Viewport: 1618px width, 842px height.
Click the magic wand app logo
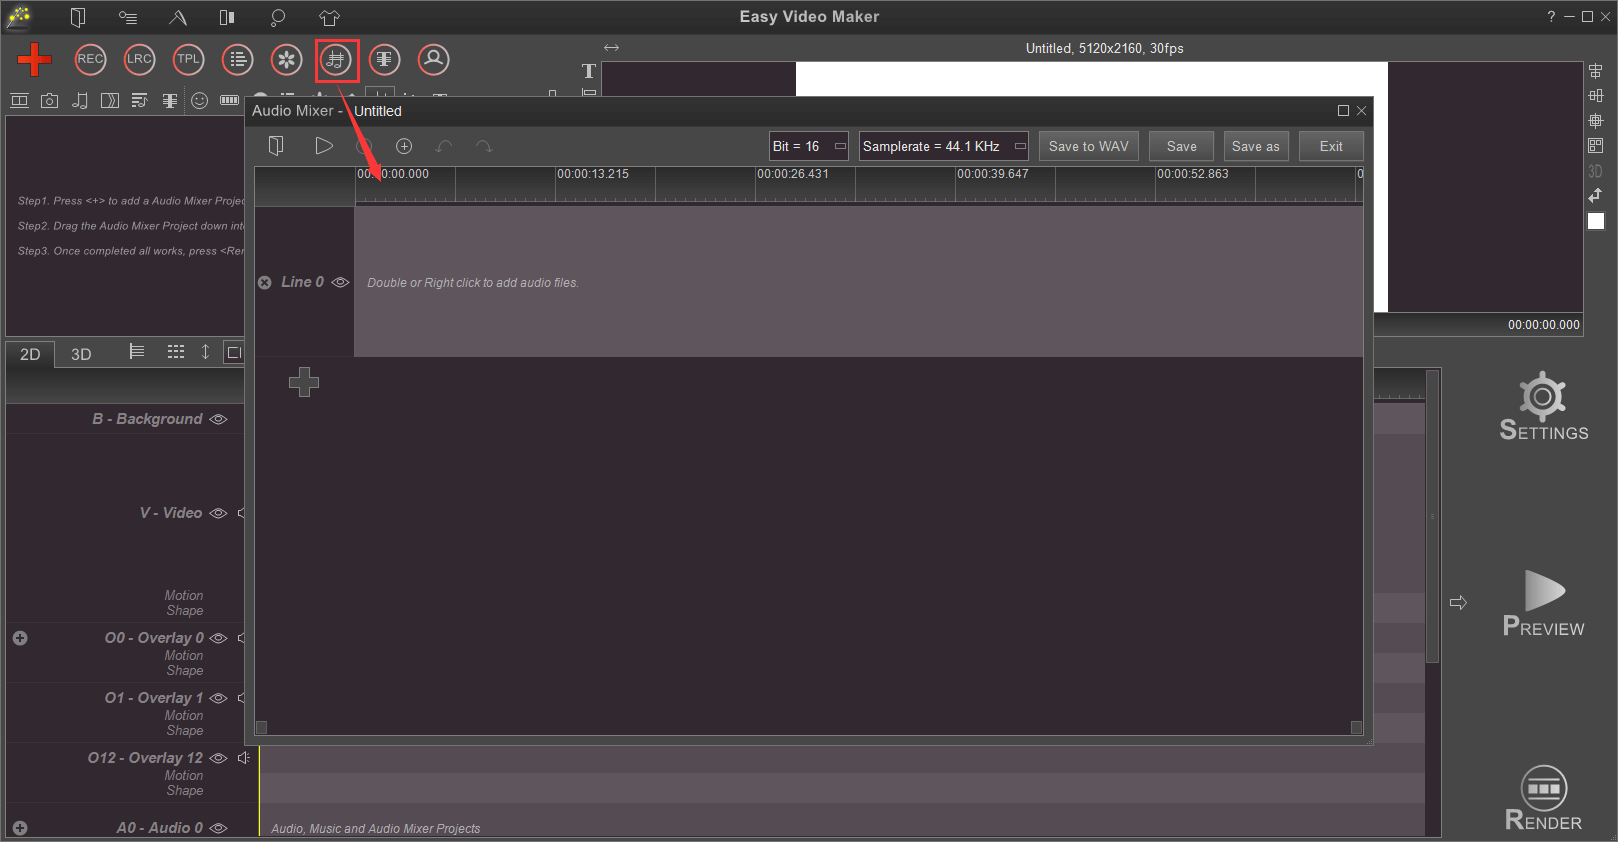19,17
